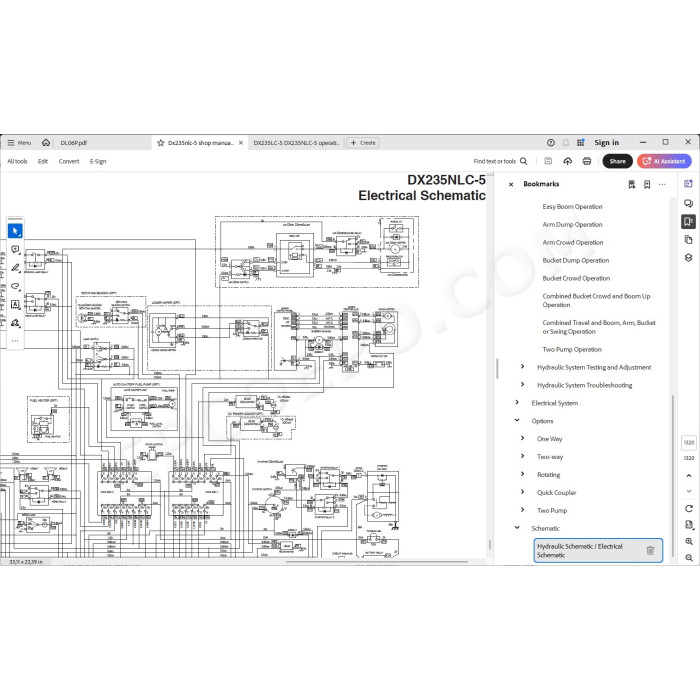Open the Bucket Dump Operation bookmark
The height and width of the screenshot is (700, 700).
[x=575, y=260]
